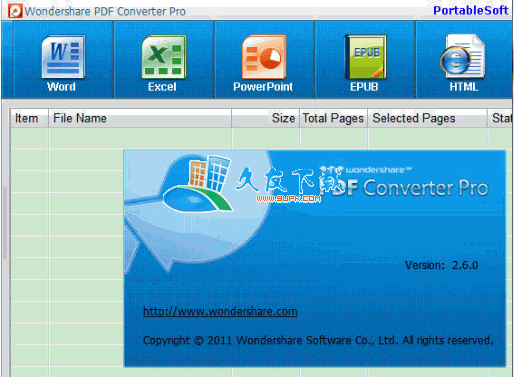Viewport: 514px width, 377px height.
Task: Click the Size column header
Action: click(x=265, y=118)
